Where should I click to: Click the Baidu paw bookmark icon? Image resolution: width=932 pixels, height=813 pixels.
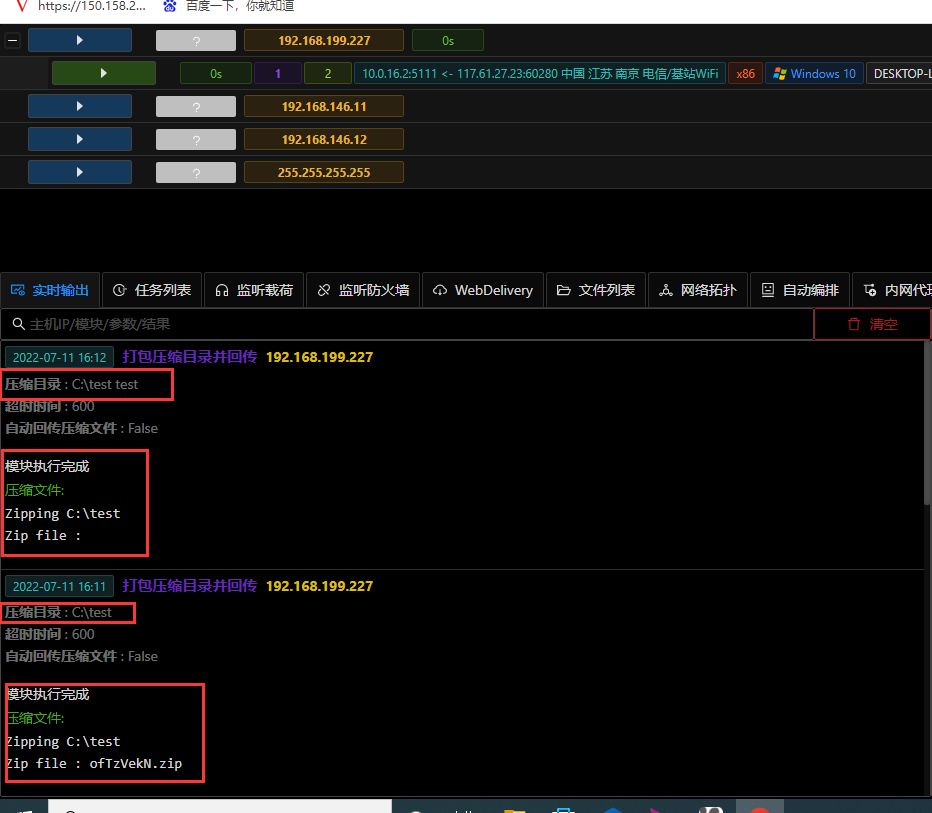point(170,6)
